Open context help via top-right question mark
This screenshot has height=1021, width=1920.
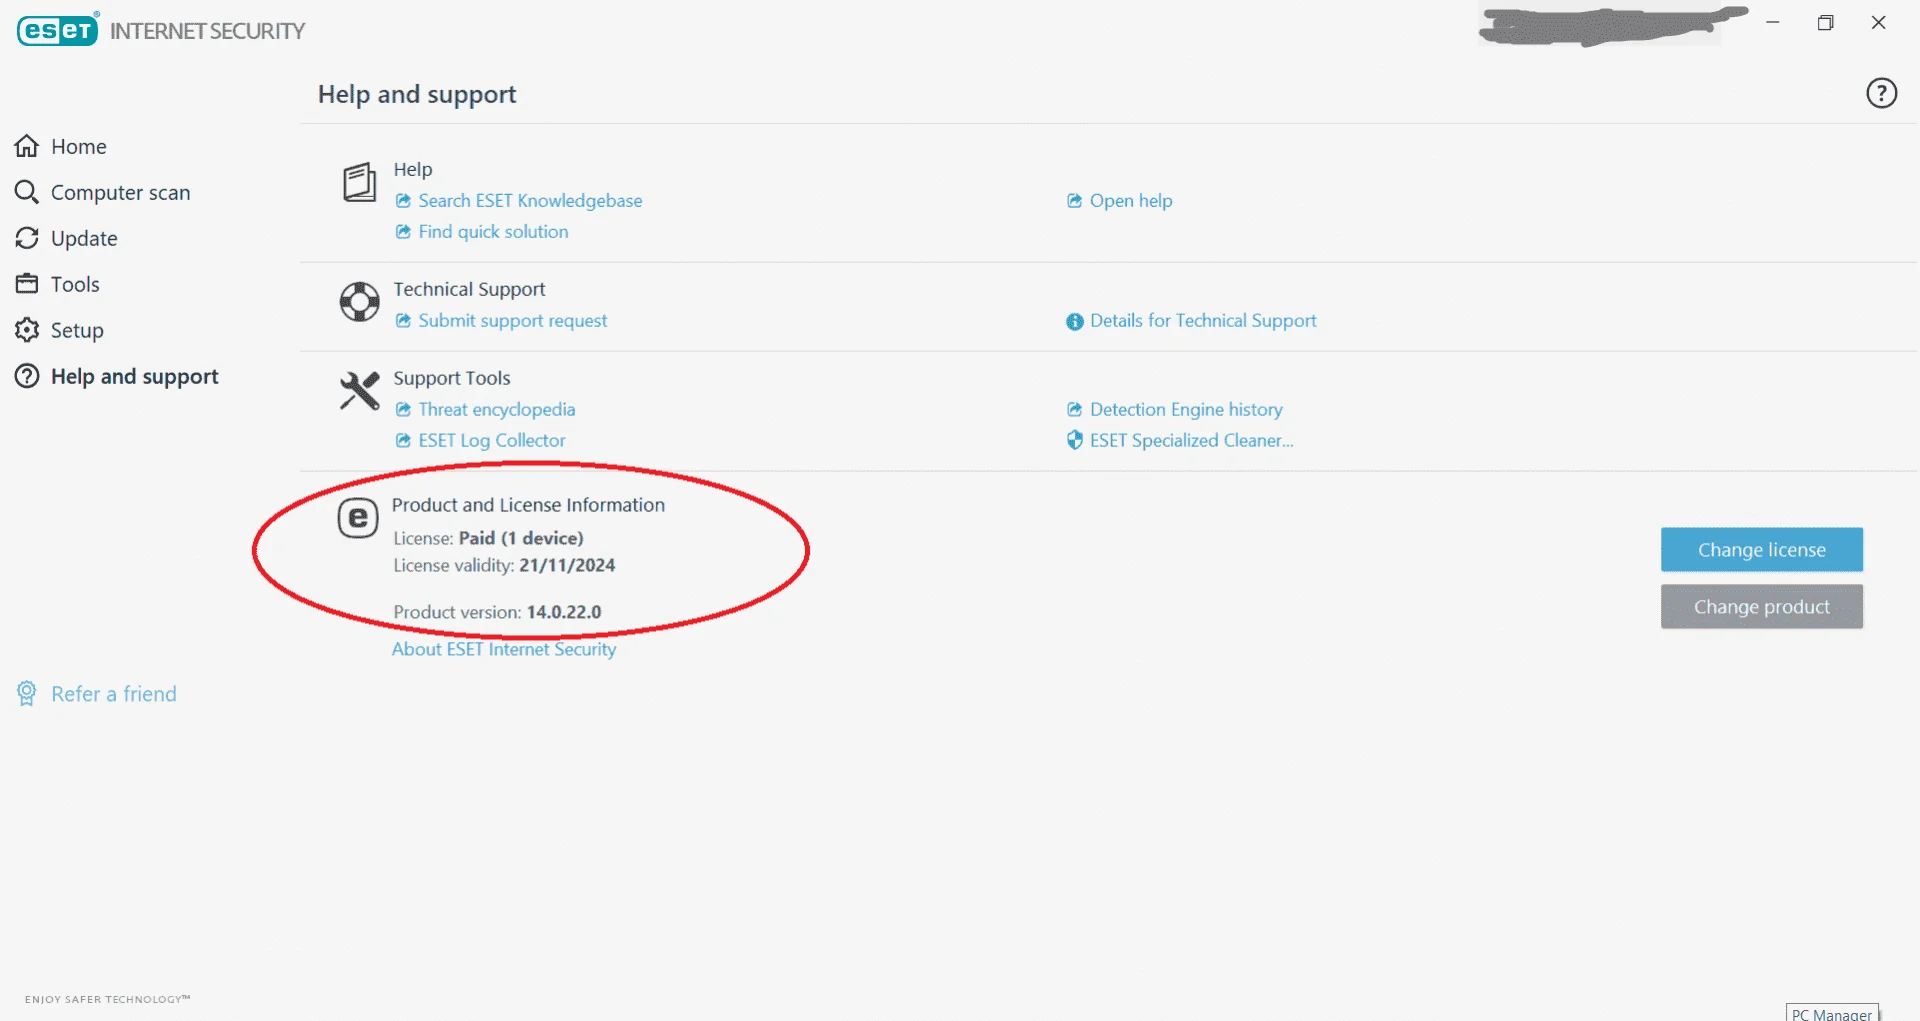click(x=1881, y=93)
